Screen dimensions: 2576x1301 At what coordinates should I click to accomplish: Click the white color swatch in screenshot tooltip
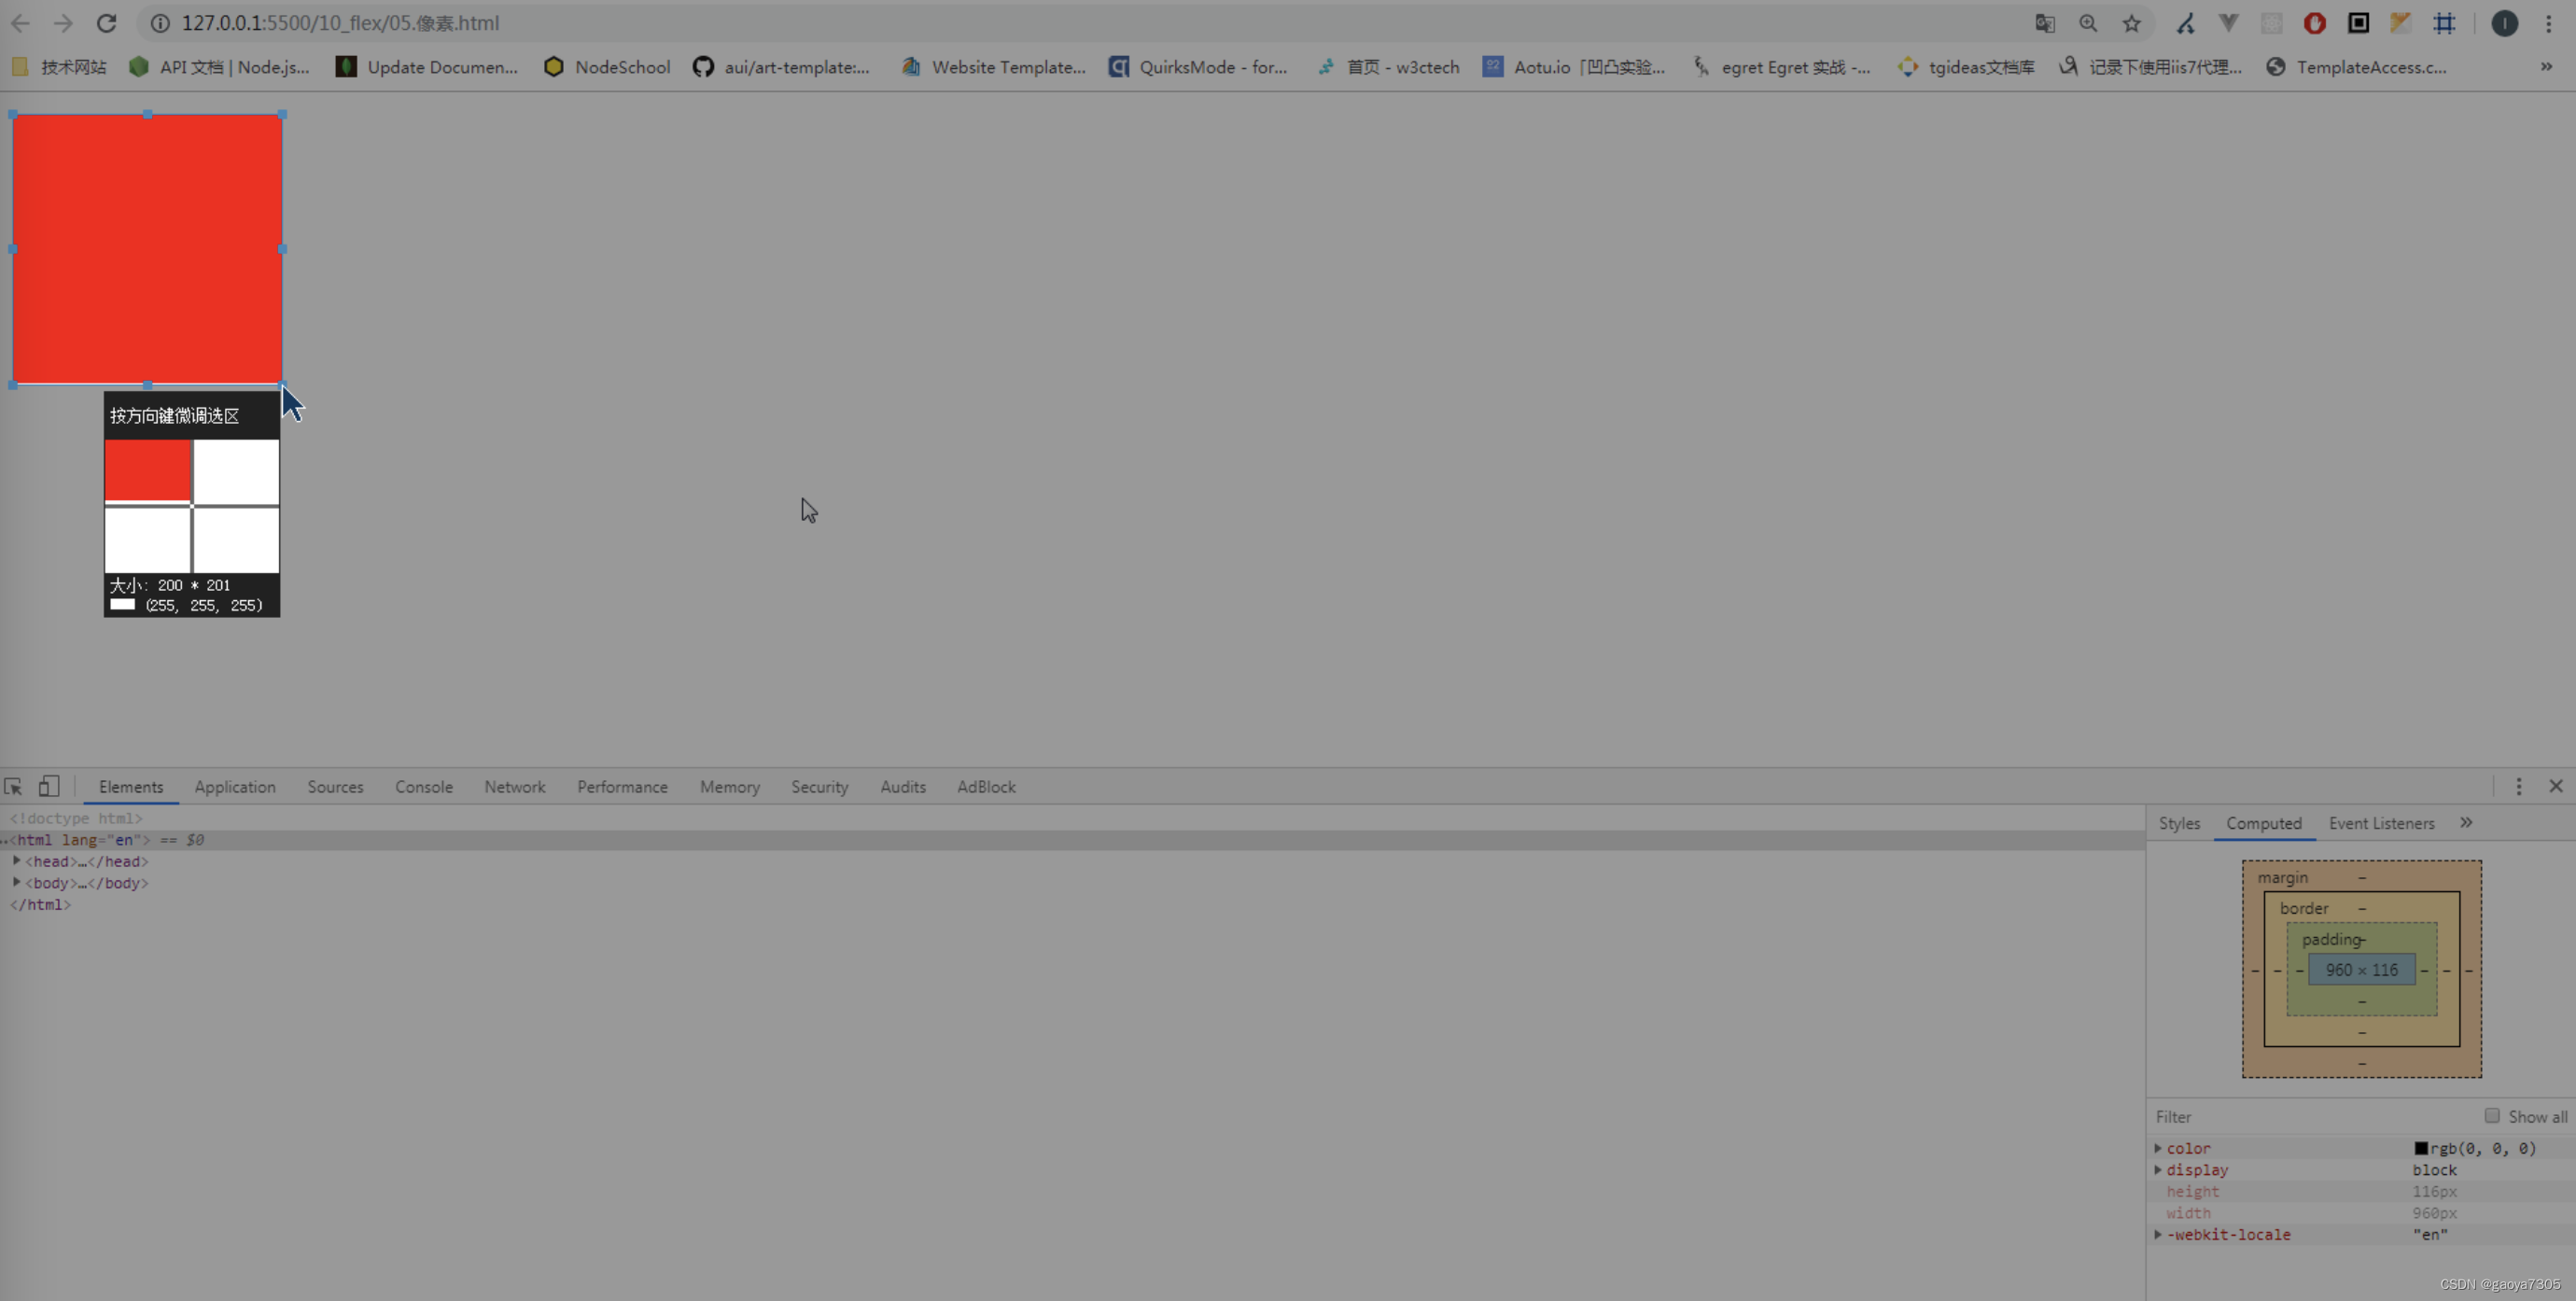pyautogui.click(x=122, y=604)
